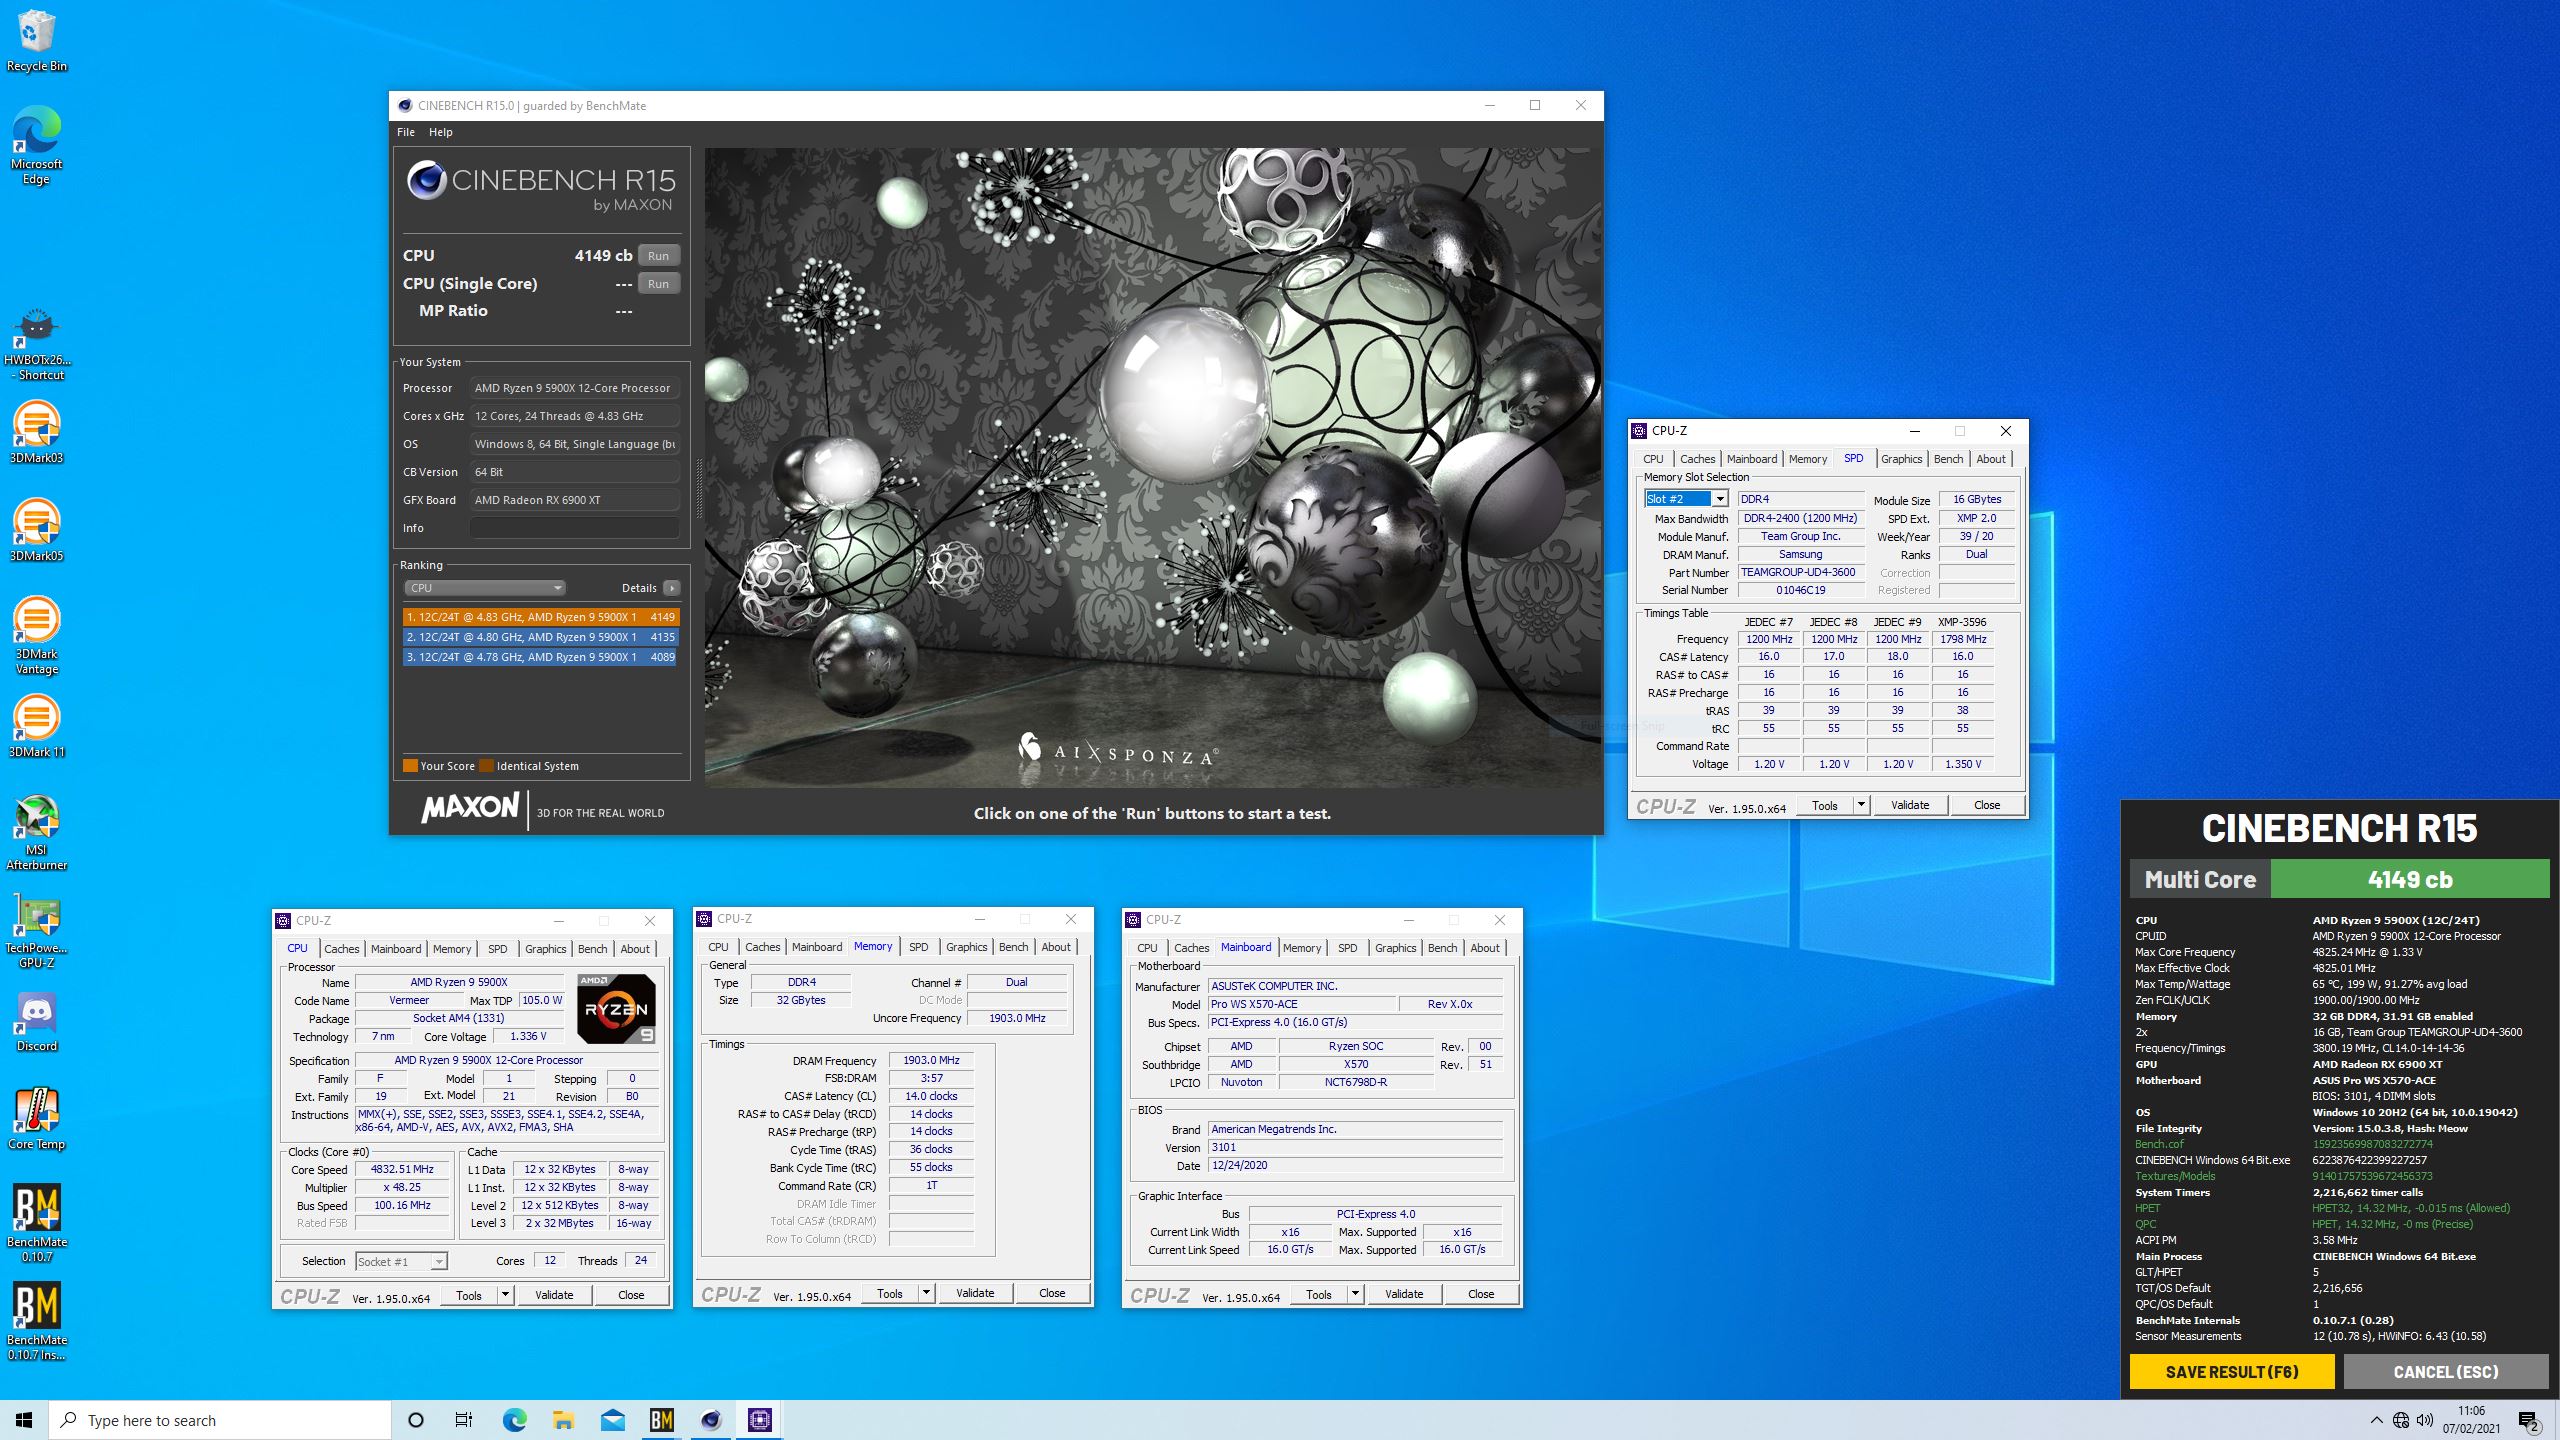The image size is (2560, 1440).
Task: Click the Cinebench render preview image
Action: (x=1152, y=468)
